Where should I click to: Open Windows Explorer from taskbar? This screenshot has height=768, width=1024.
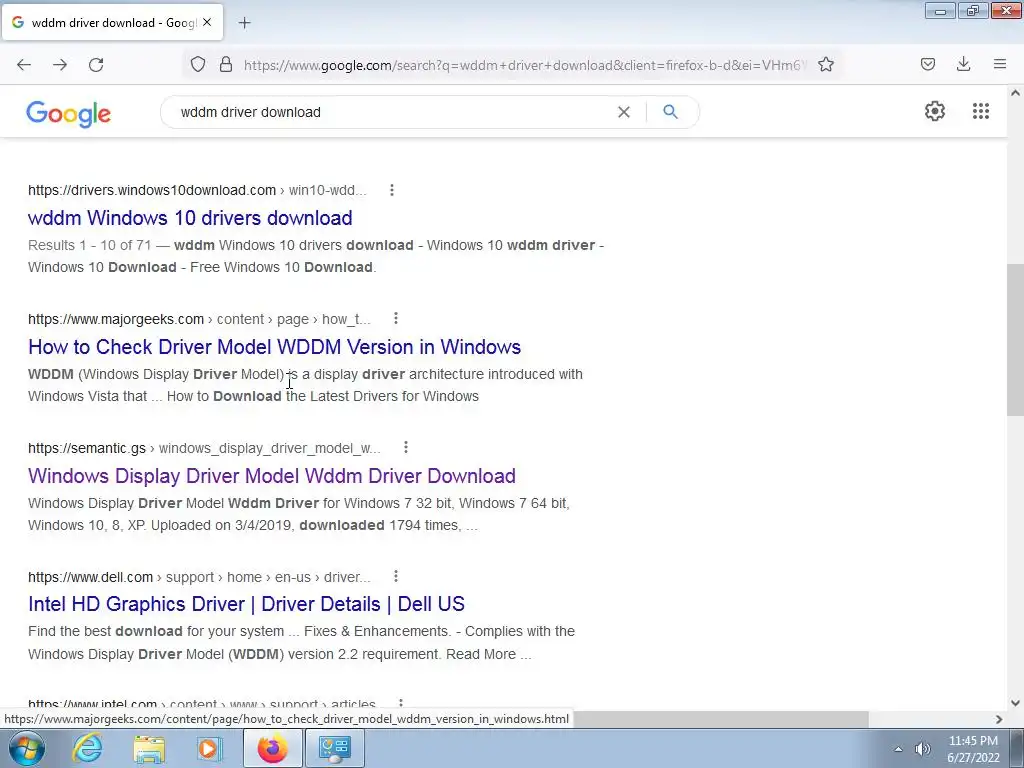[148, 748]
